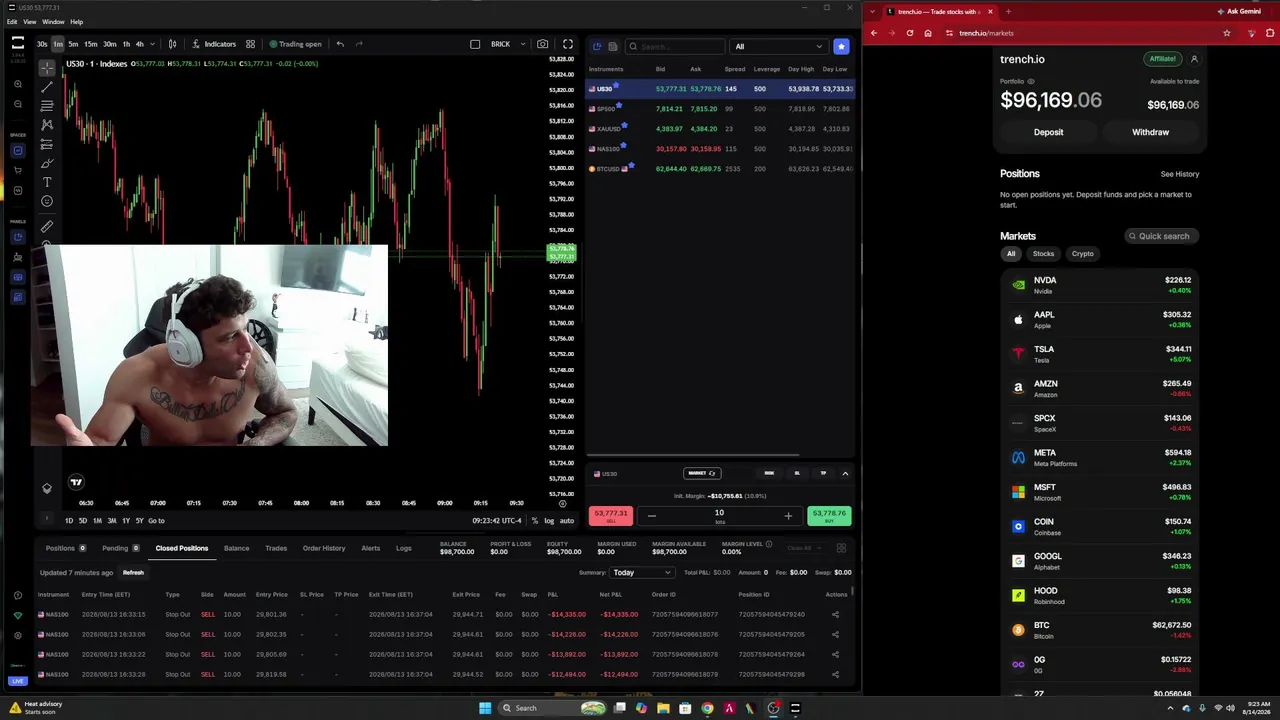Select the crosshair cursor tool on chart

47,67
